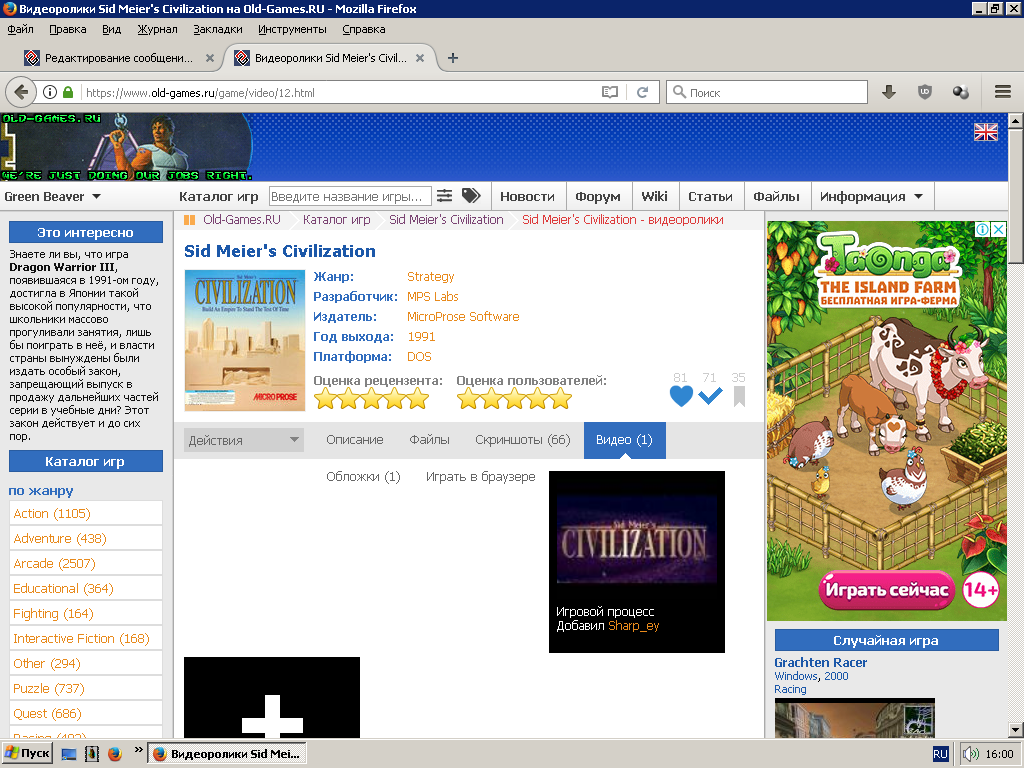The height and width of the screenshot is (768, 1024).
Task: Click the add video plus tile
Action: pyautogui.click(x=272, y=697)
